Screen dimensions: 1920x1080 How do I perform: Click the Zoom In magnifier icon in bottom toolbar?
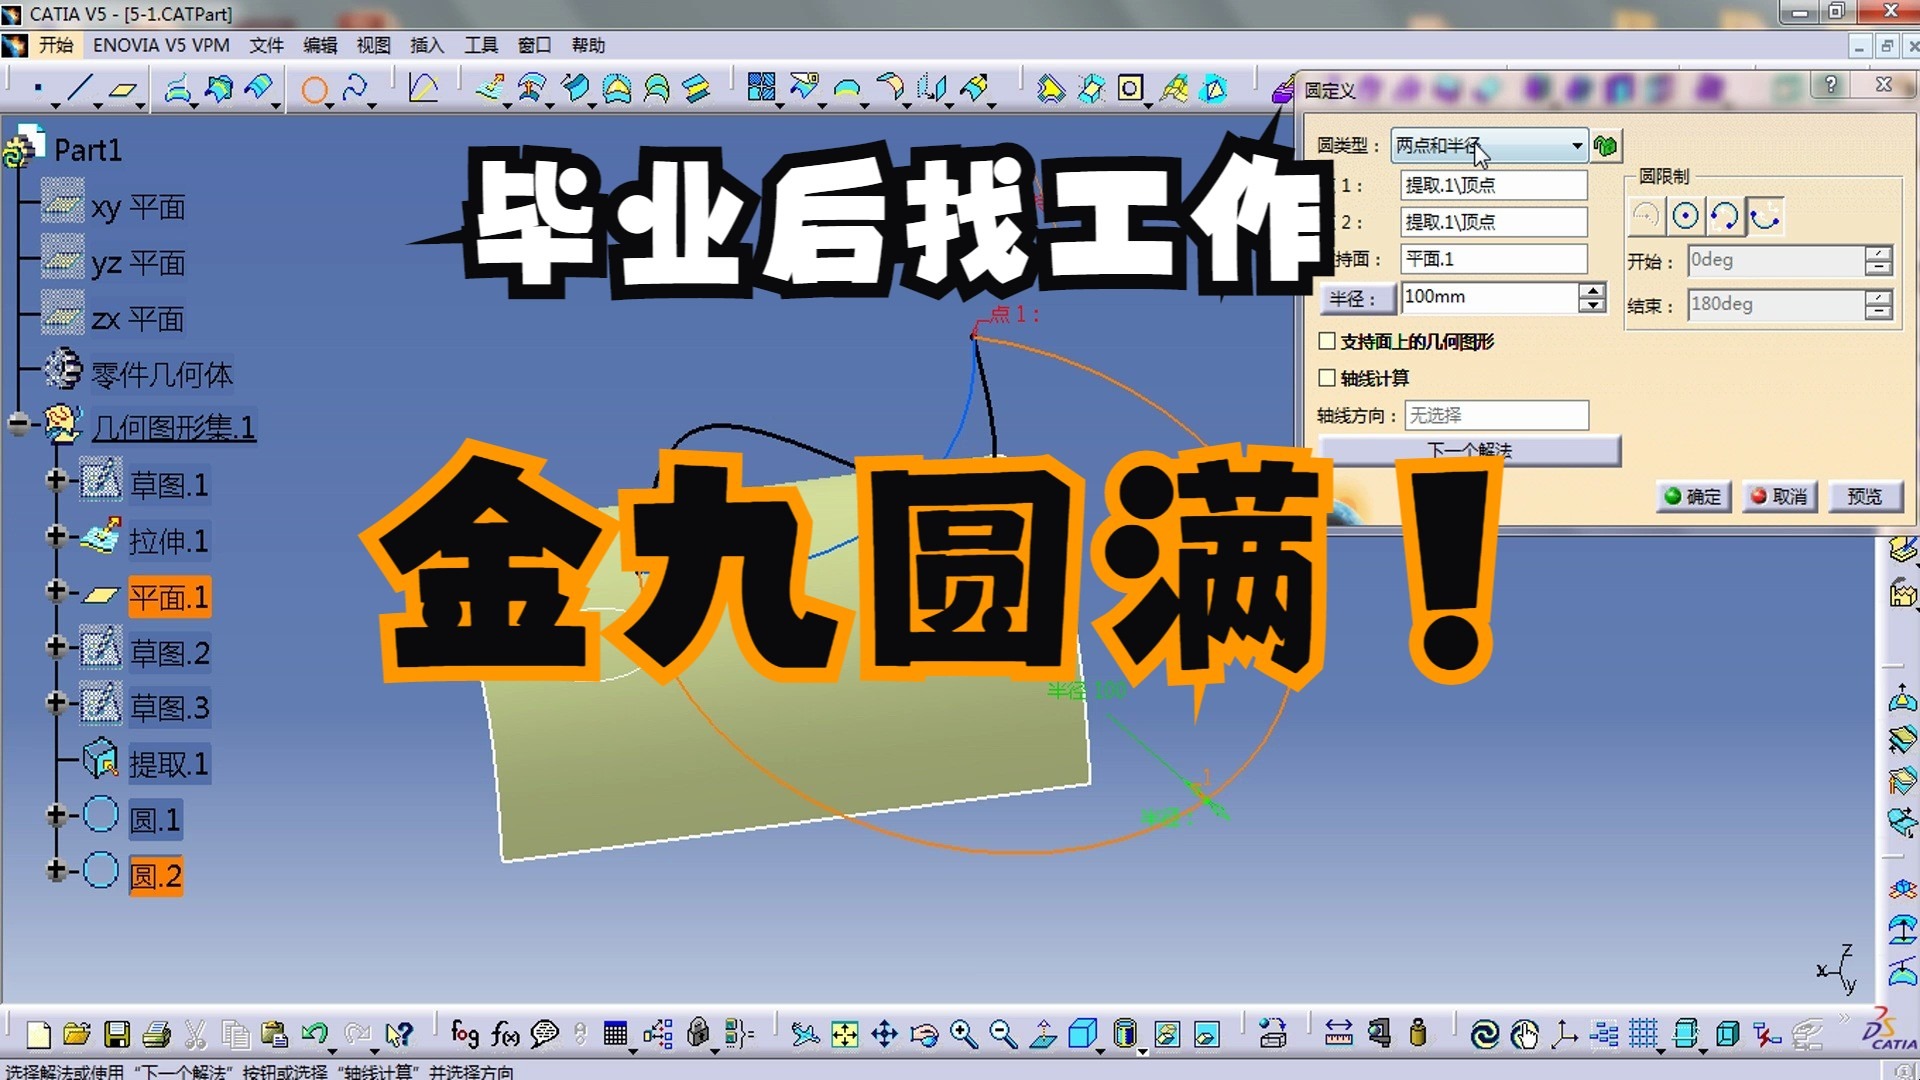[962, 1032]
